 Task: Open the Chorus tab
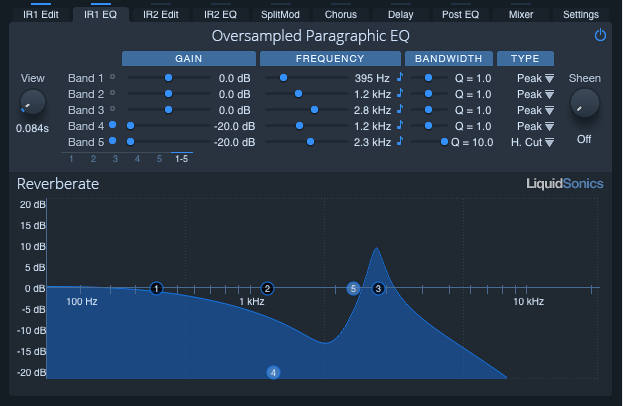(341, 15)
